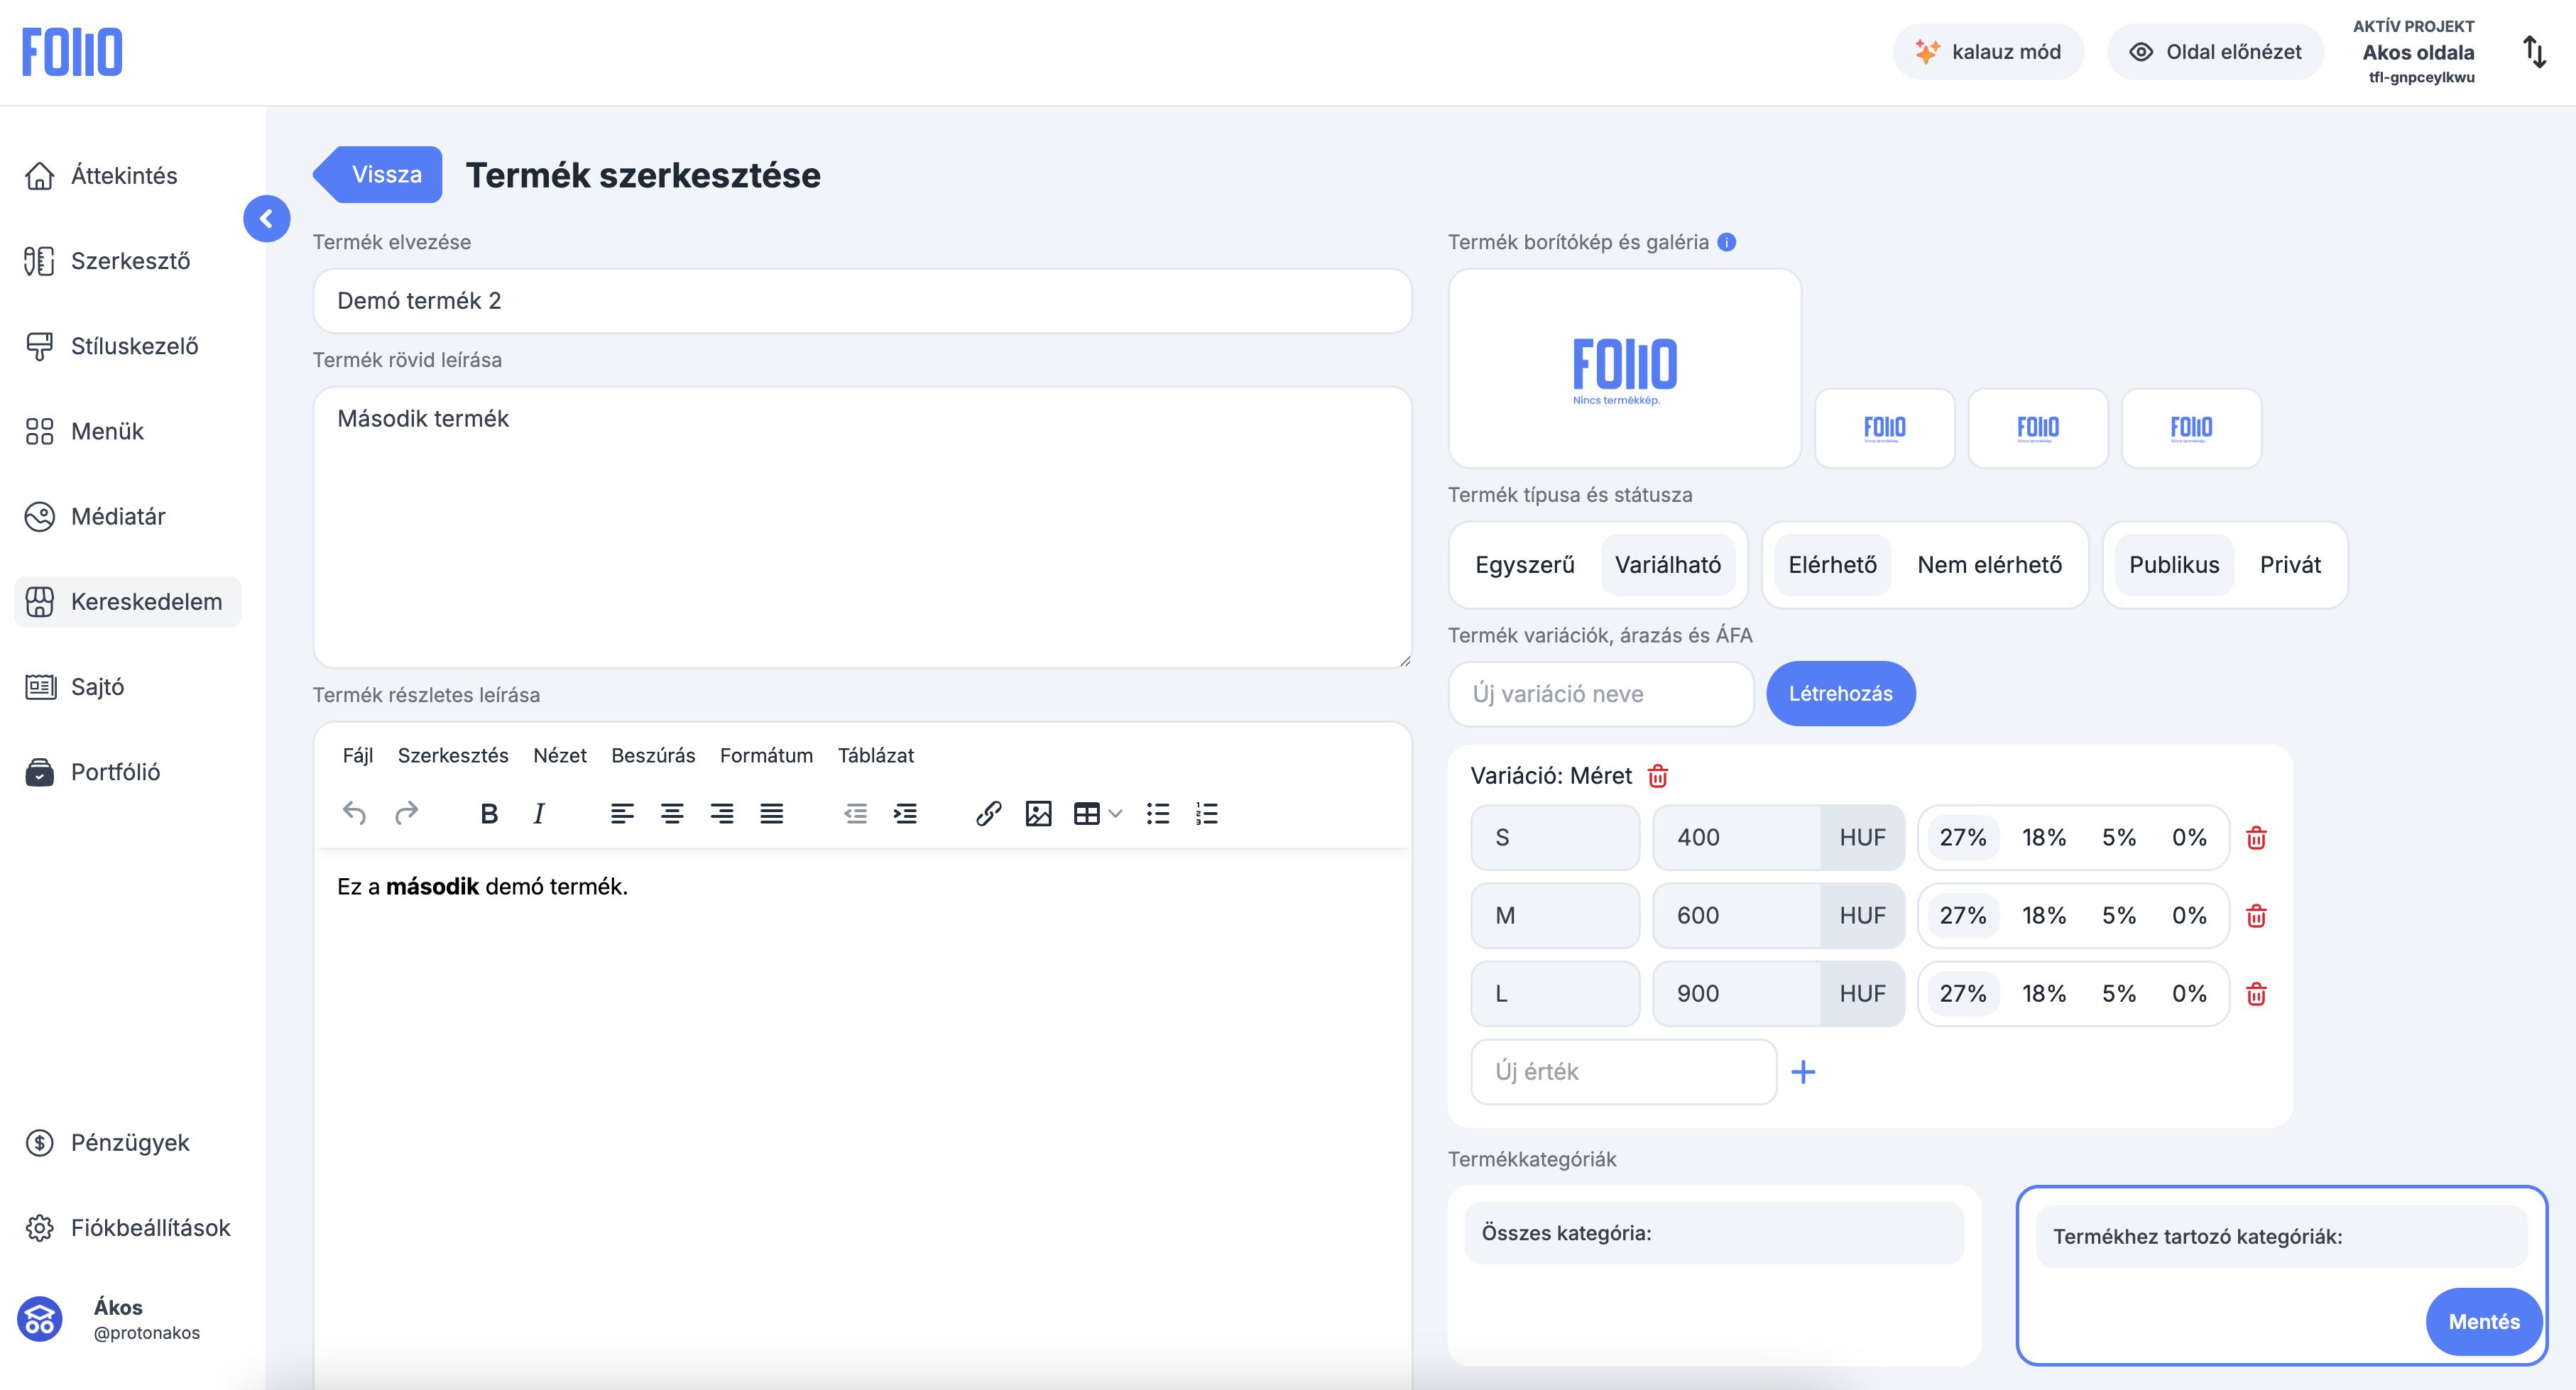Viewport: 2576px width, 1390px height.
Task: Open the table dropdown arrow in editor toolbar
Action: (1116, 814)
